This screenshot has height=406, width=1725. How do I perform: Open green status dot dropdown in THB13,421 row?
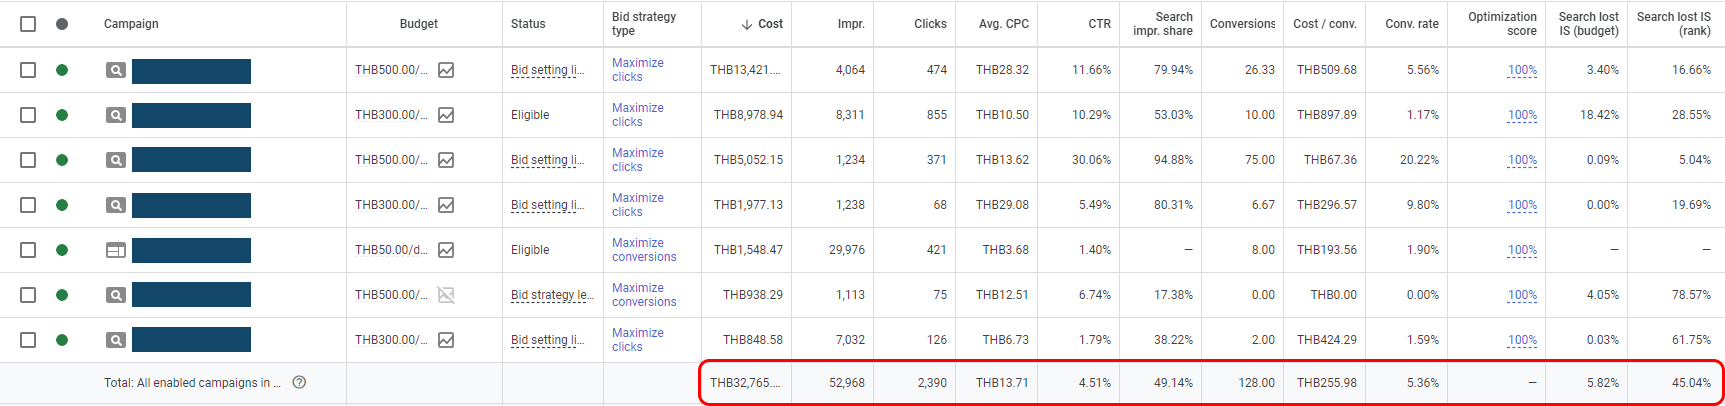(62, 70)
